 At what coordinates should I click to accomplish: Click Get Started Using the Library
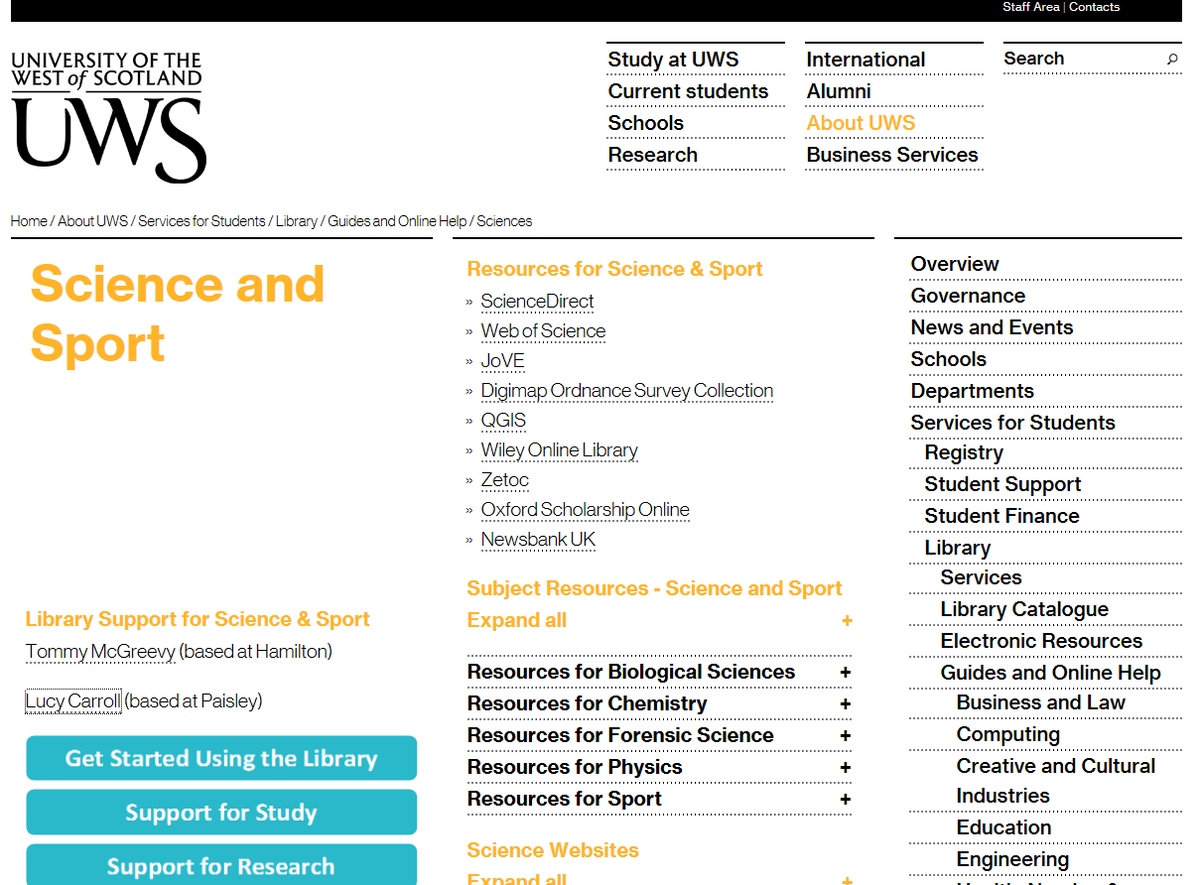[x=221, y=758]
